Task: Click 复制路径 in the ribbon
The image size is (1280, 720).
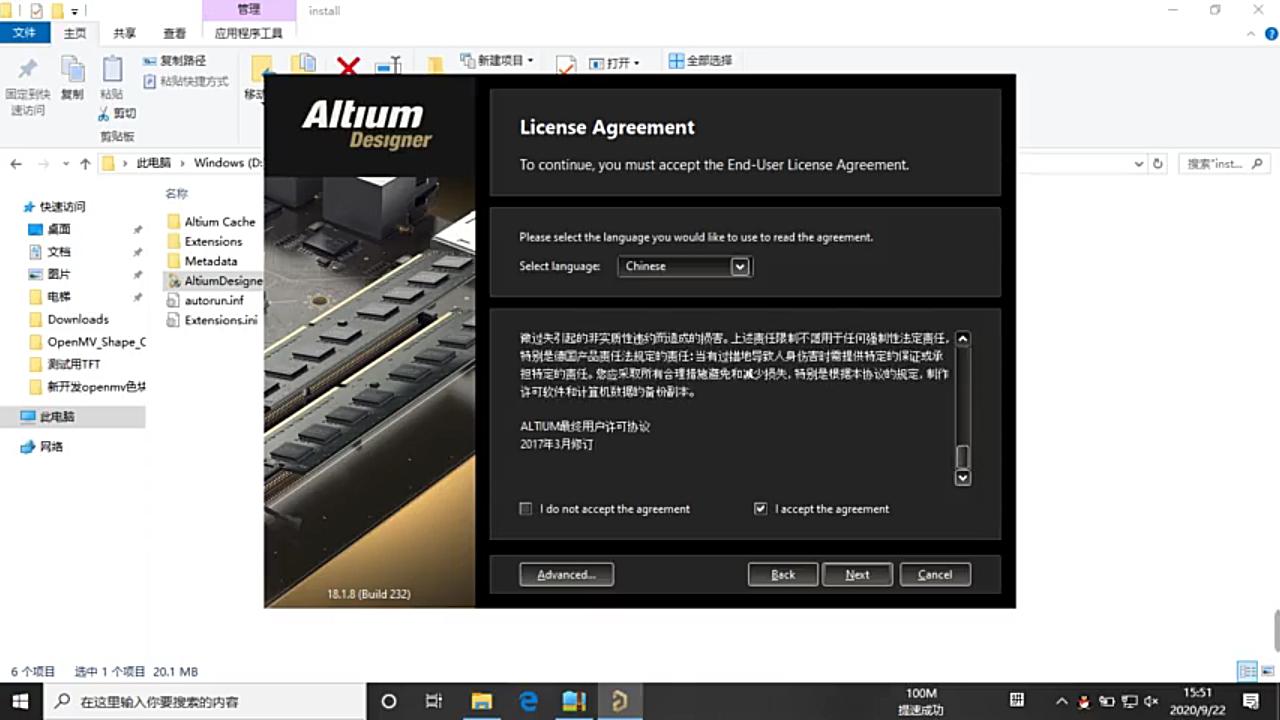Action: coord(175,61)
